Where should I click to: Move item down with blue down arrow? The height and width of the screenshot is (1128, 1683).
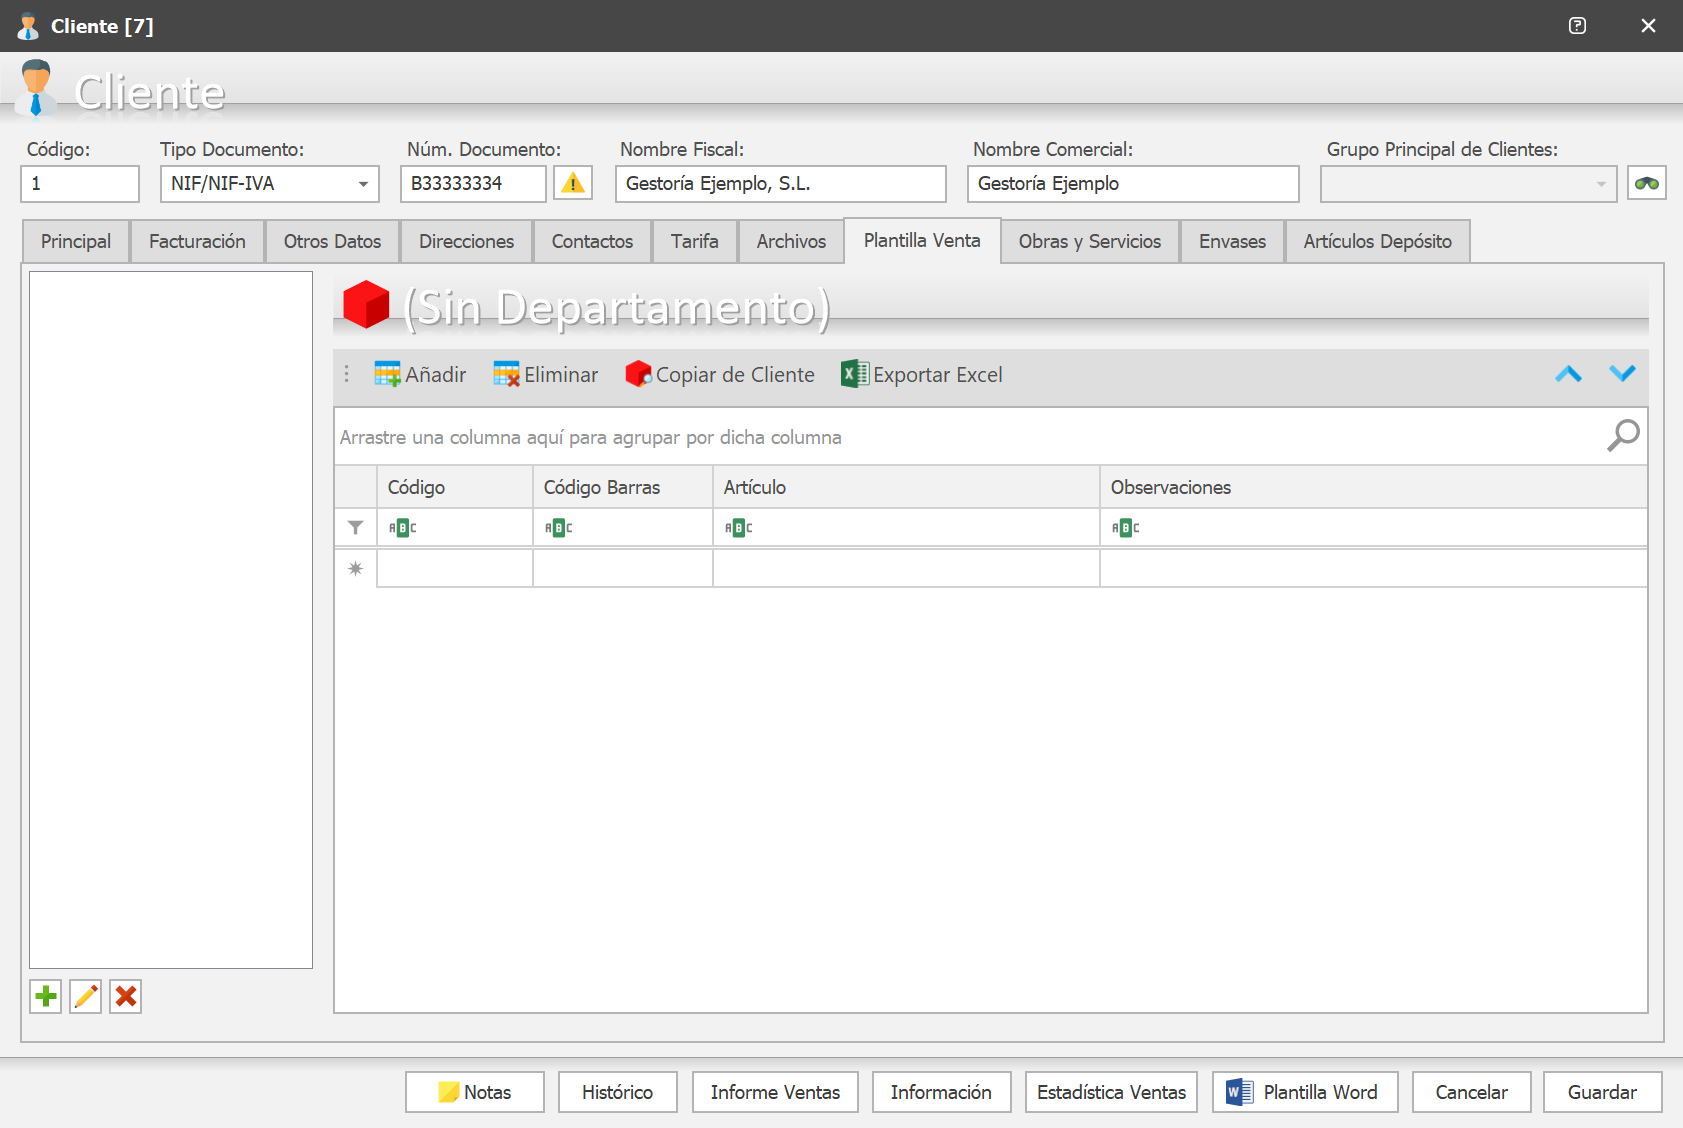pyautogui.click(x=1622, y=373)
